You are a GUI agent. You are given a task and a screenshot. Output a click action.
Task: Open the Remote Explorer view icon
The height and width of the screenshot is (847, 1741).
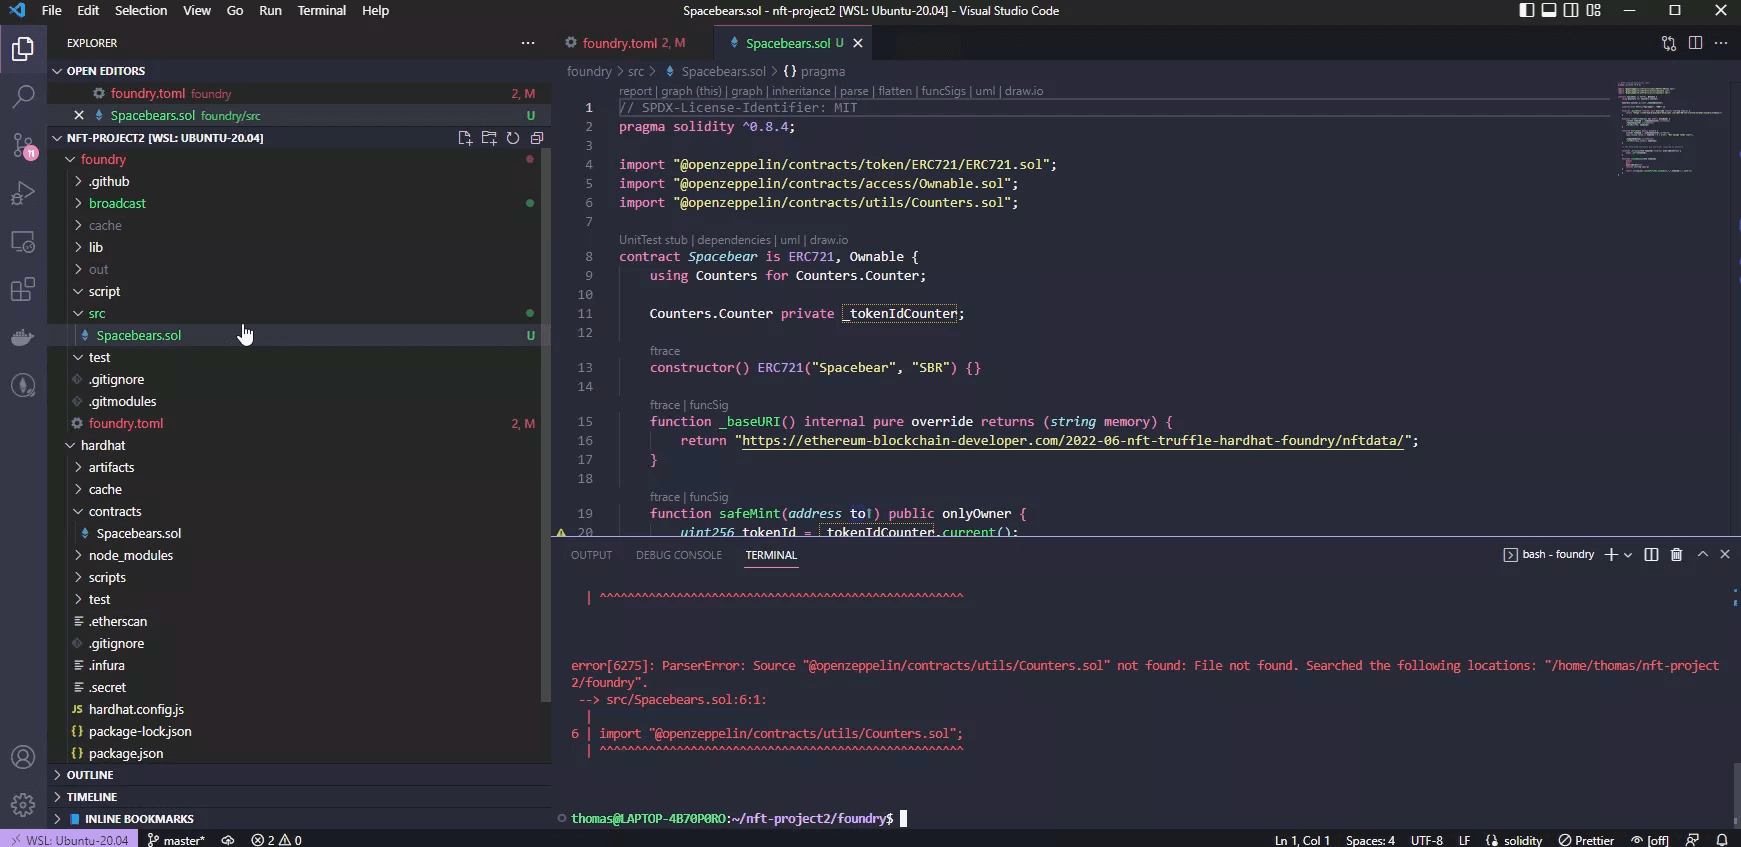coord(23,242)
